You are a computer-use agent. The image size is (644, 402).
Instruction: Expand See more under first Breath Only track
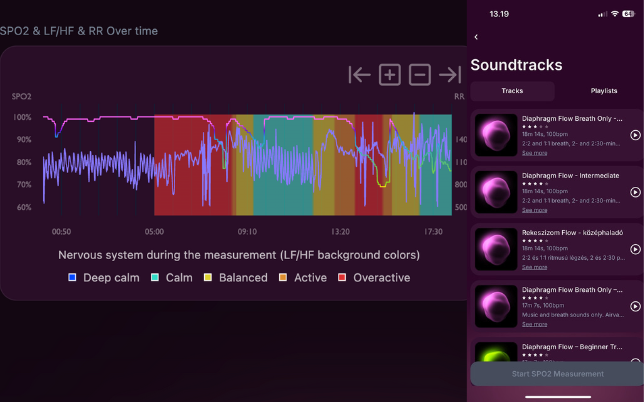point(534,153)
